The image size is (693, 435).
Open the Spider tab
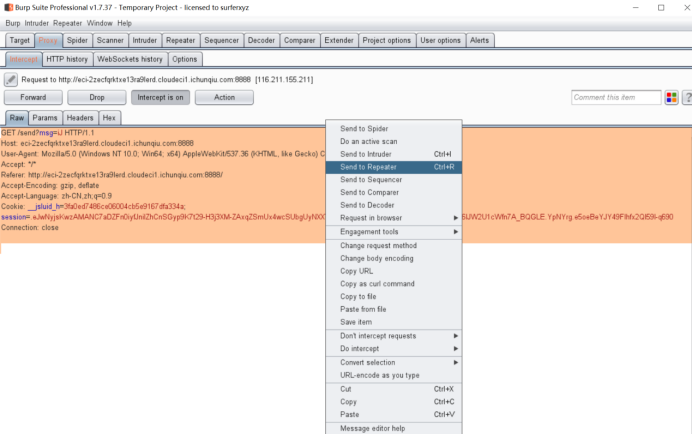pyautogui.click(x=77, y=40)
